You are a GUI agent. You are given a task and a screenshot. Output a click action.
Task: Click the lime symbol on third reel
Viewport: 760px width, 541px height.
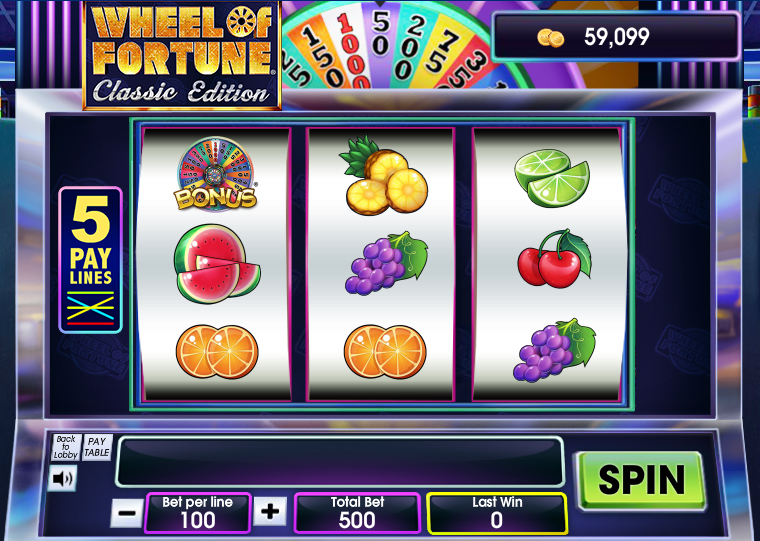(552, 178)
